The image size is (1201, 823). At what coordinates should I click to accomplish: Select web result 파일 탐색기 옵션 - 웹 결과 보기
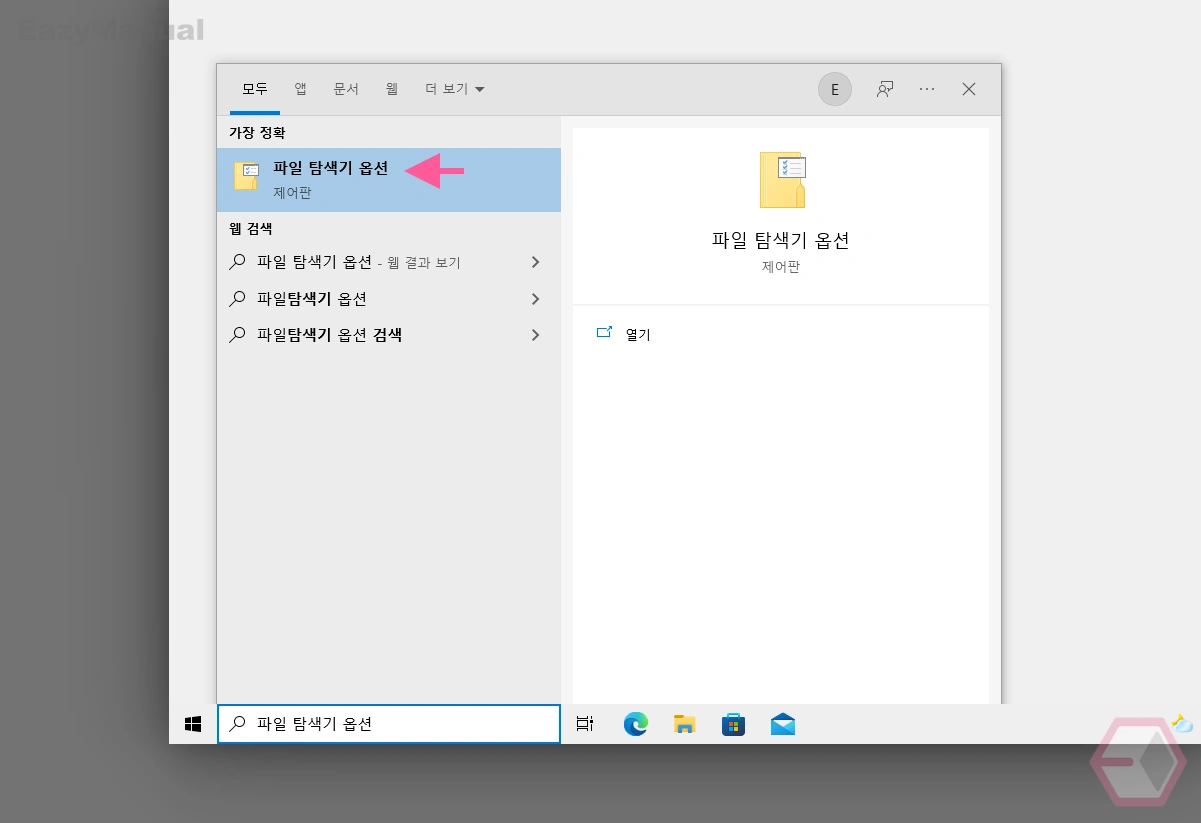[x=389, y=262]
